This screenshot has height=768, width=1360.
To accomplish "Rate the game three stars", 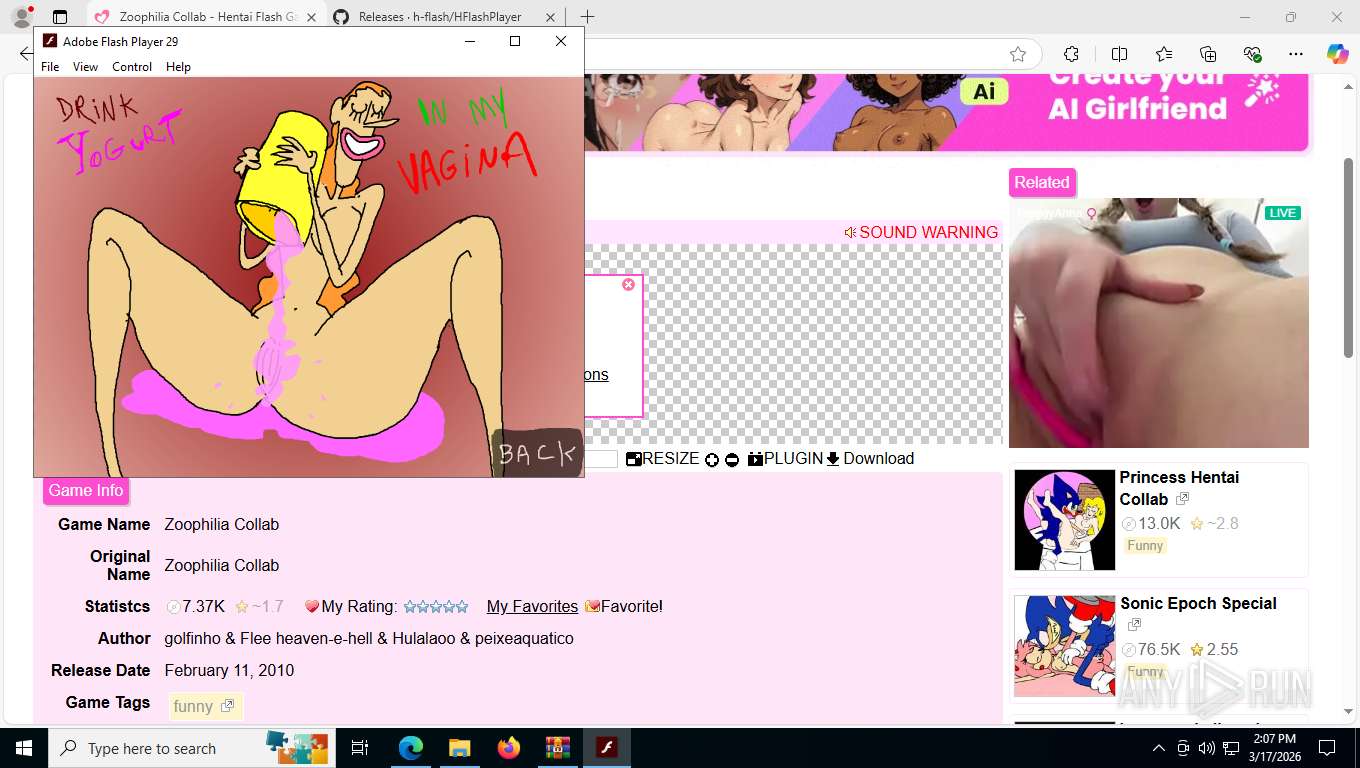I will (x=436, y=607).
